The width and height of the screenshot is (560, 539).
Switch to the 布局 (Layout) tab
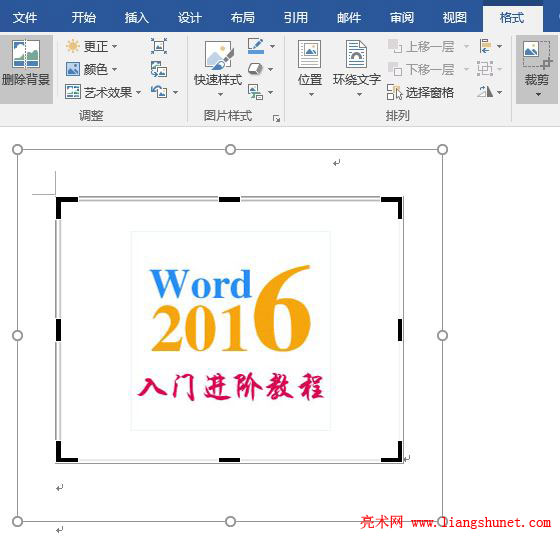coord(242,18)
